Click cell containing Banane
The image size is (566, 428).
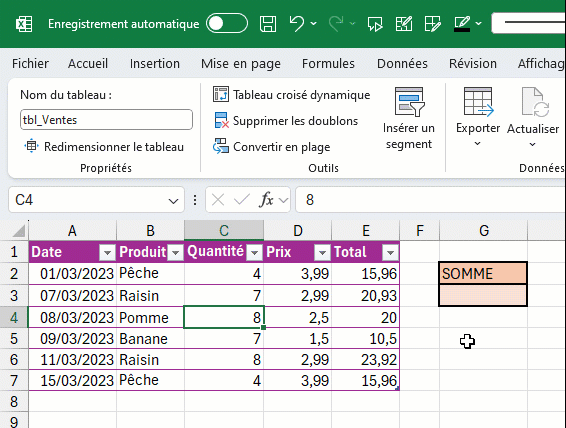pyautogui.click(x=150, y=339)
